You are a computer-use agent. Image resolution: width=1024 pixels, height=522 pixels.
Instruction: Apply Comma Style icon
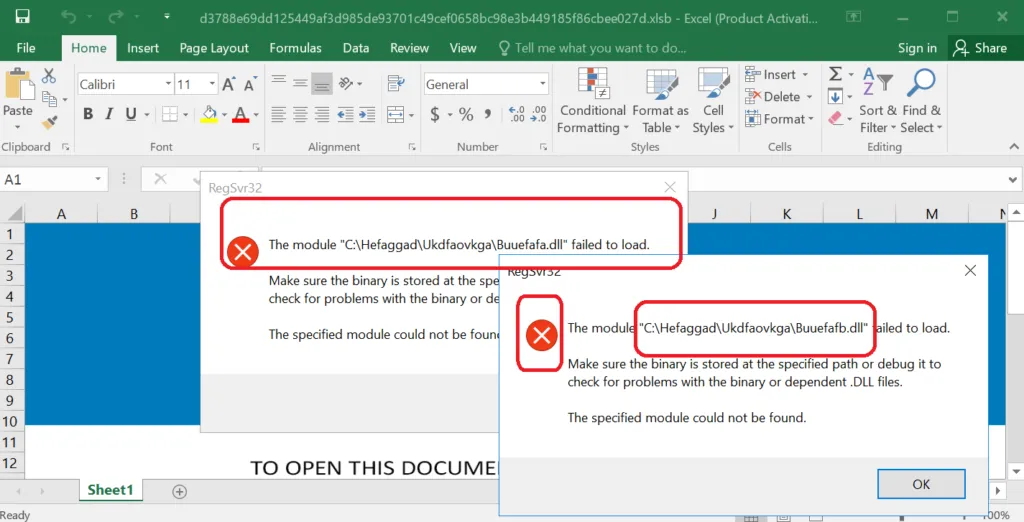[x=488, y=114]
